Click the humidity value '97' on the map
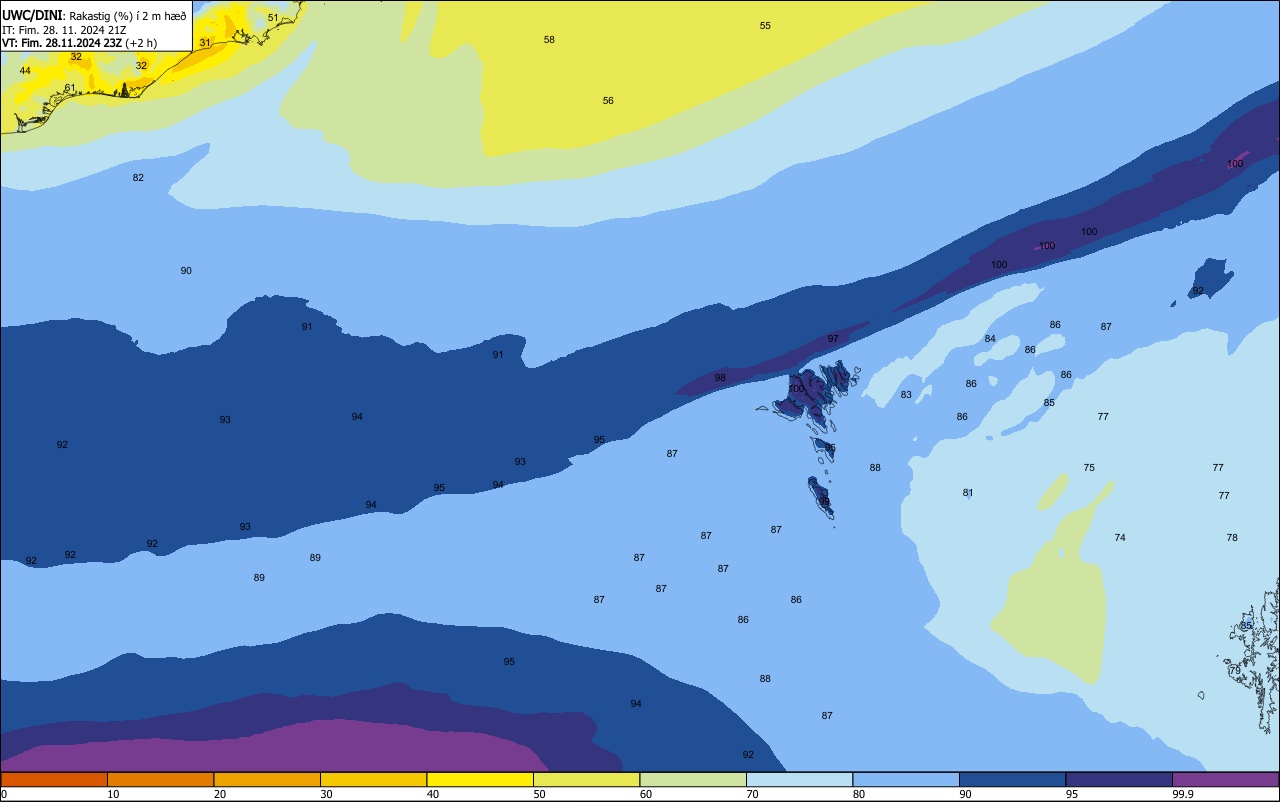The image size is (1280, 802). tap(833, 339)
